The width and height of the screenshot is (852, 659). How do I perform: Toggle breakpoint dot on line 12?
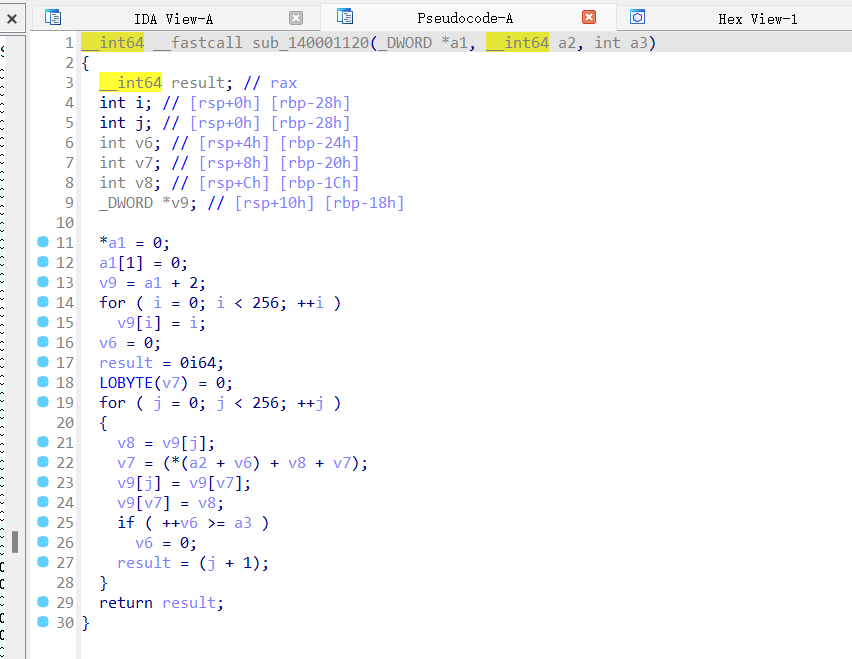(43, 261)
